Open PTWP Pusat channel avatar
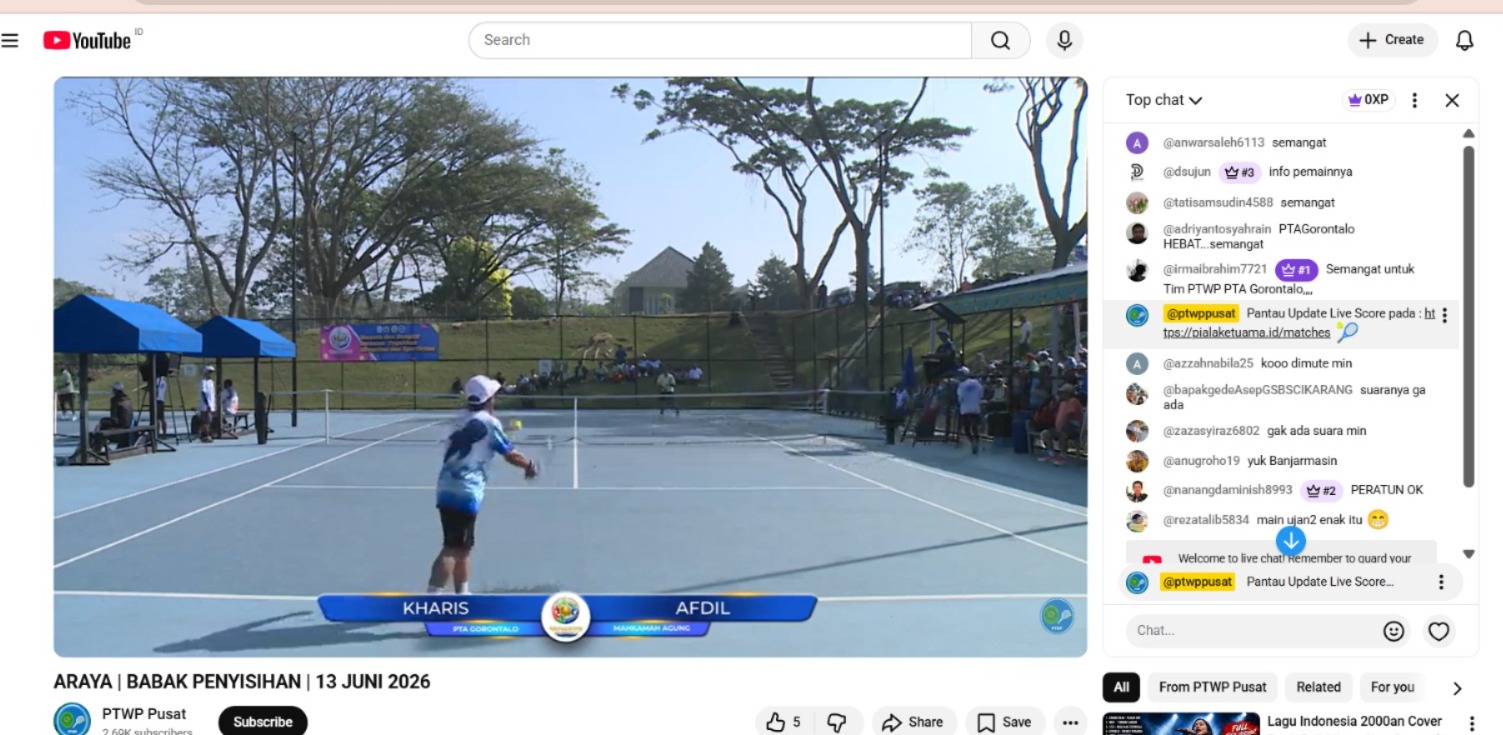 coord(72,720)
